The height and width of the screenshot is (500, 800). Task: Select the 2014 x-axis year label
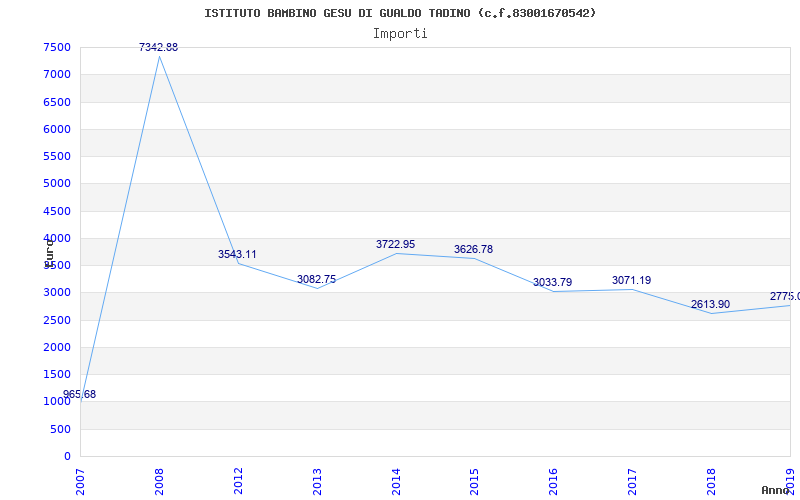(396, 482)
